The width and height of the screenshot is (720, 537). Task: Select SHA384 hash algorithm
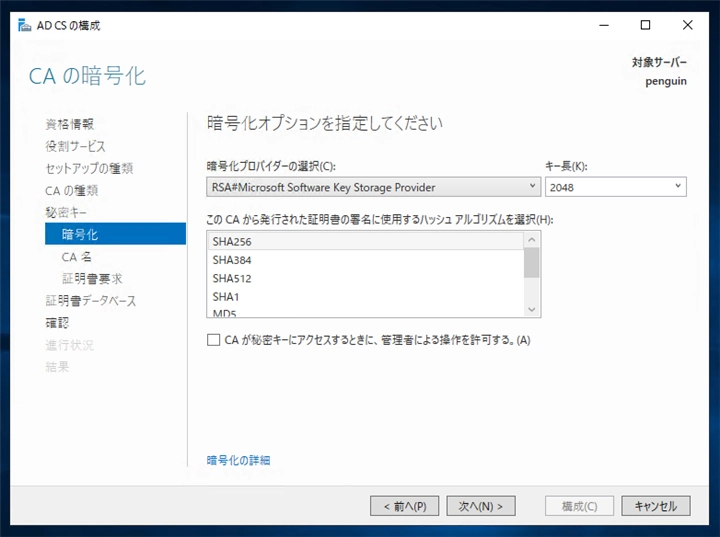[x=366, y=260]
